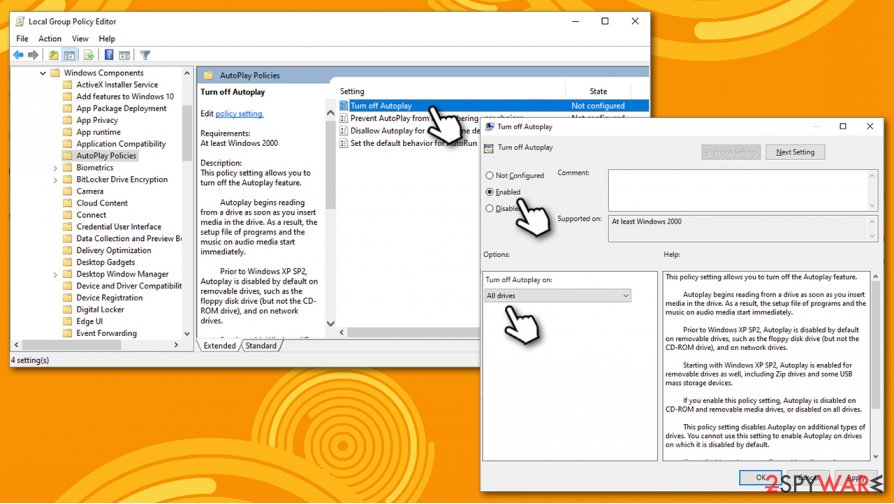Image resolution: width=894 pixels, height=504 pixels.
Task: Click the Export List toolbar icon
Action: 88,55
